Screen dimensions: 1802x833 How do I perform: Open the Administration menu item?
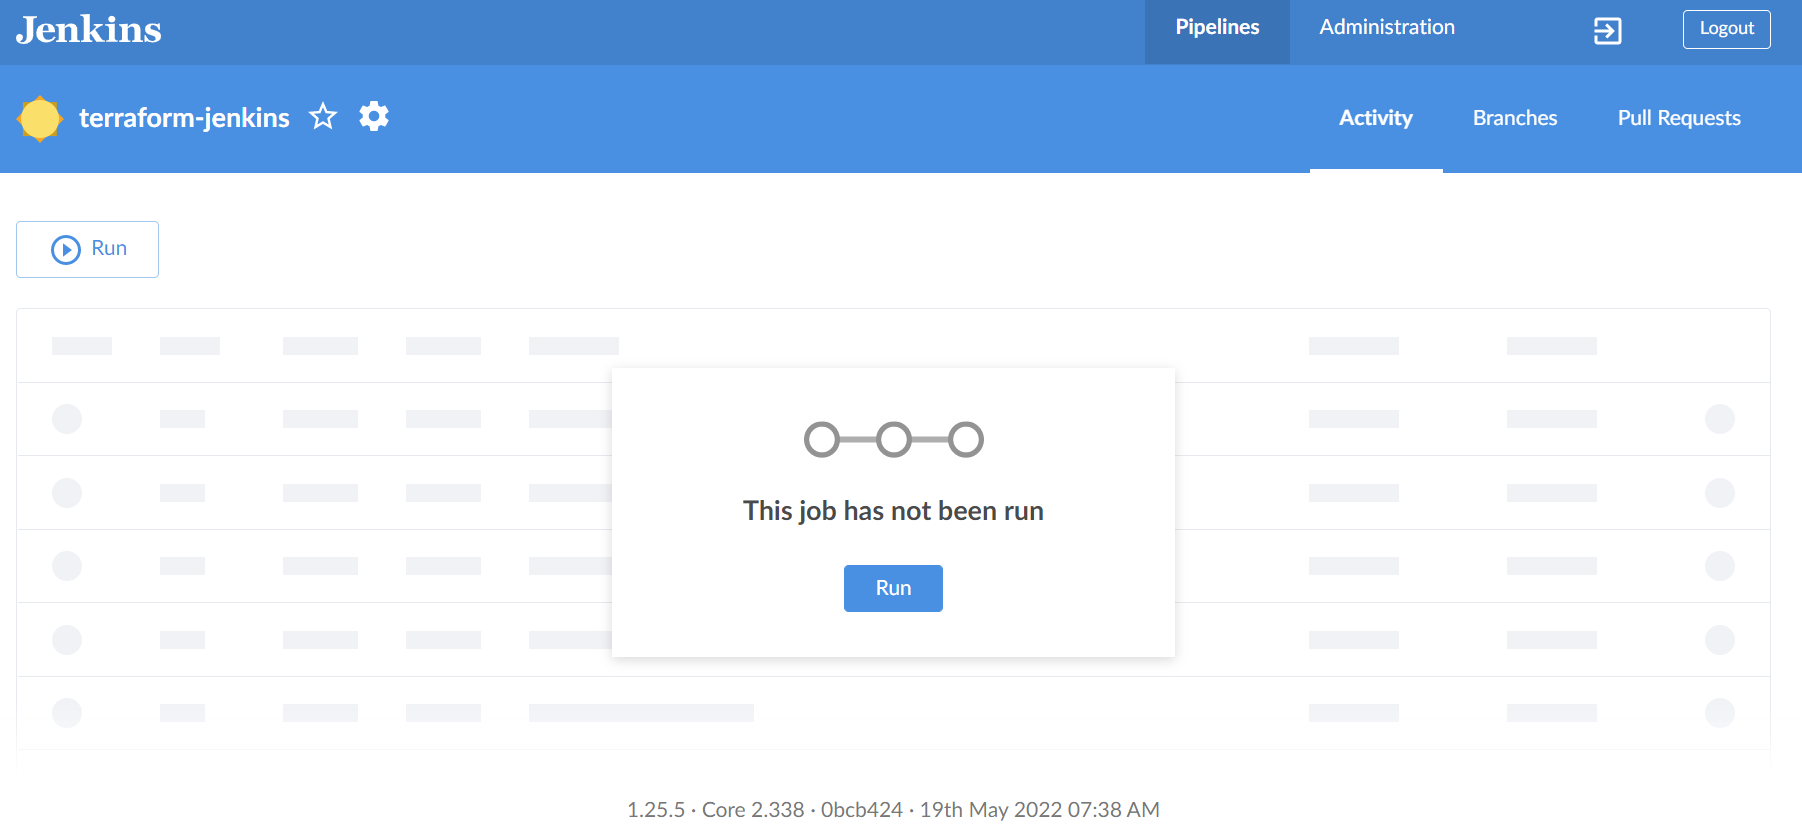click(x=1387, y=28)
